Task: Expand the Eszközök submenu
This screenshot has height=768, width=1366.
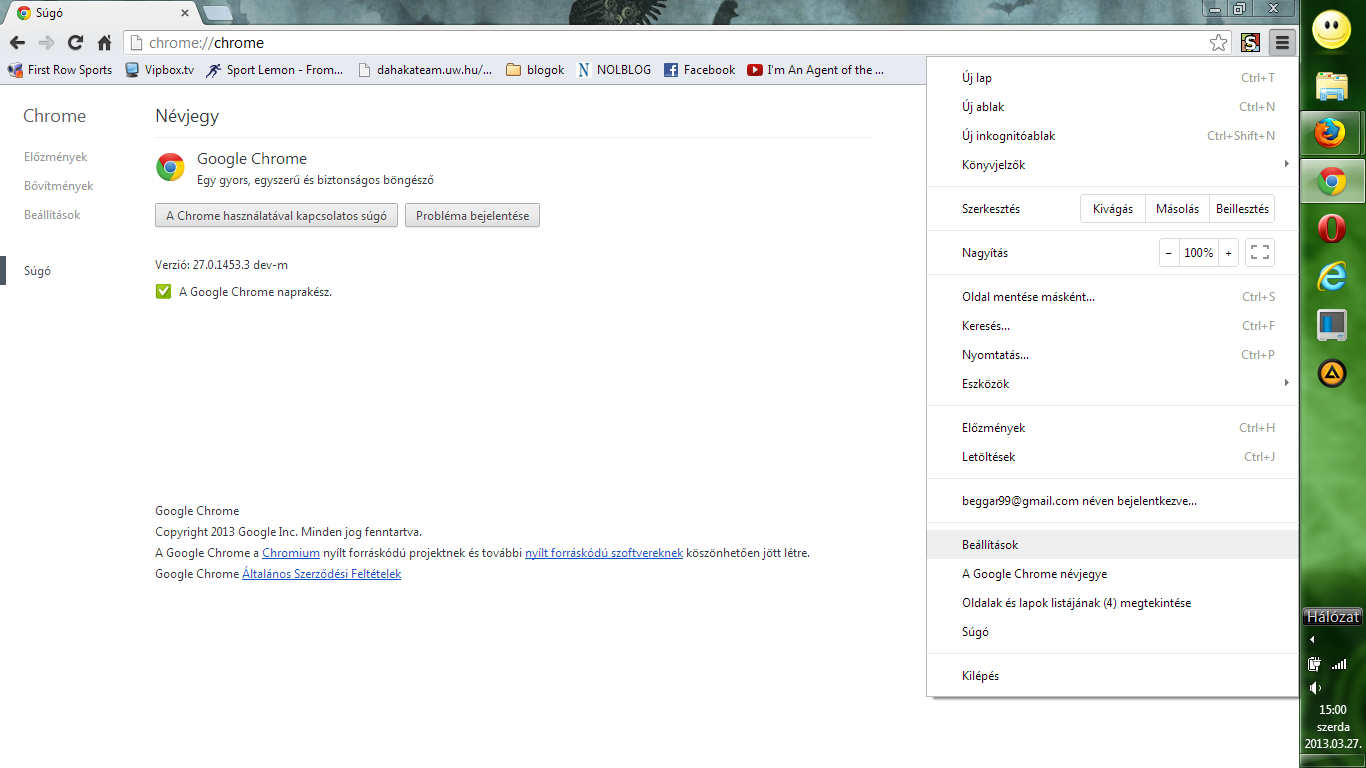Action: point(1112,384)
